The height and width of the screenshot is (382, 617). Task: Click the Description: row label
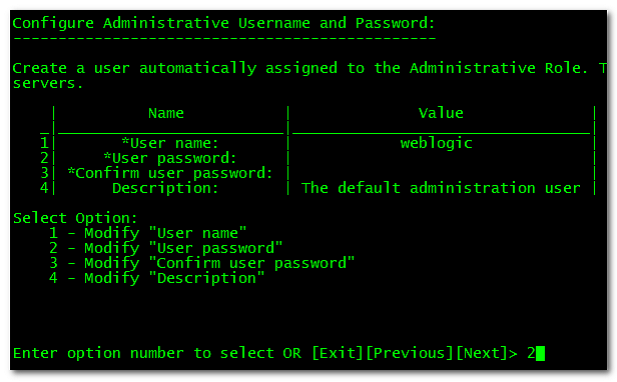165,188
